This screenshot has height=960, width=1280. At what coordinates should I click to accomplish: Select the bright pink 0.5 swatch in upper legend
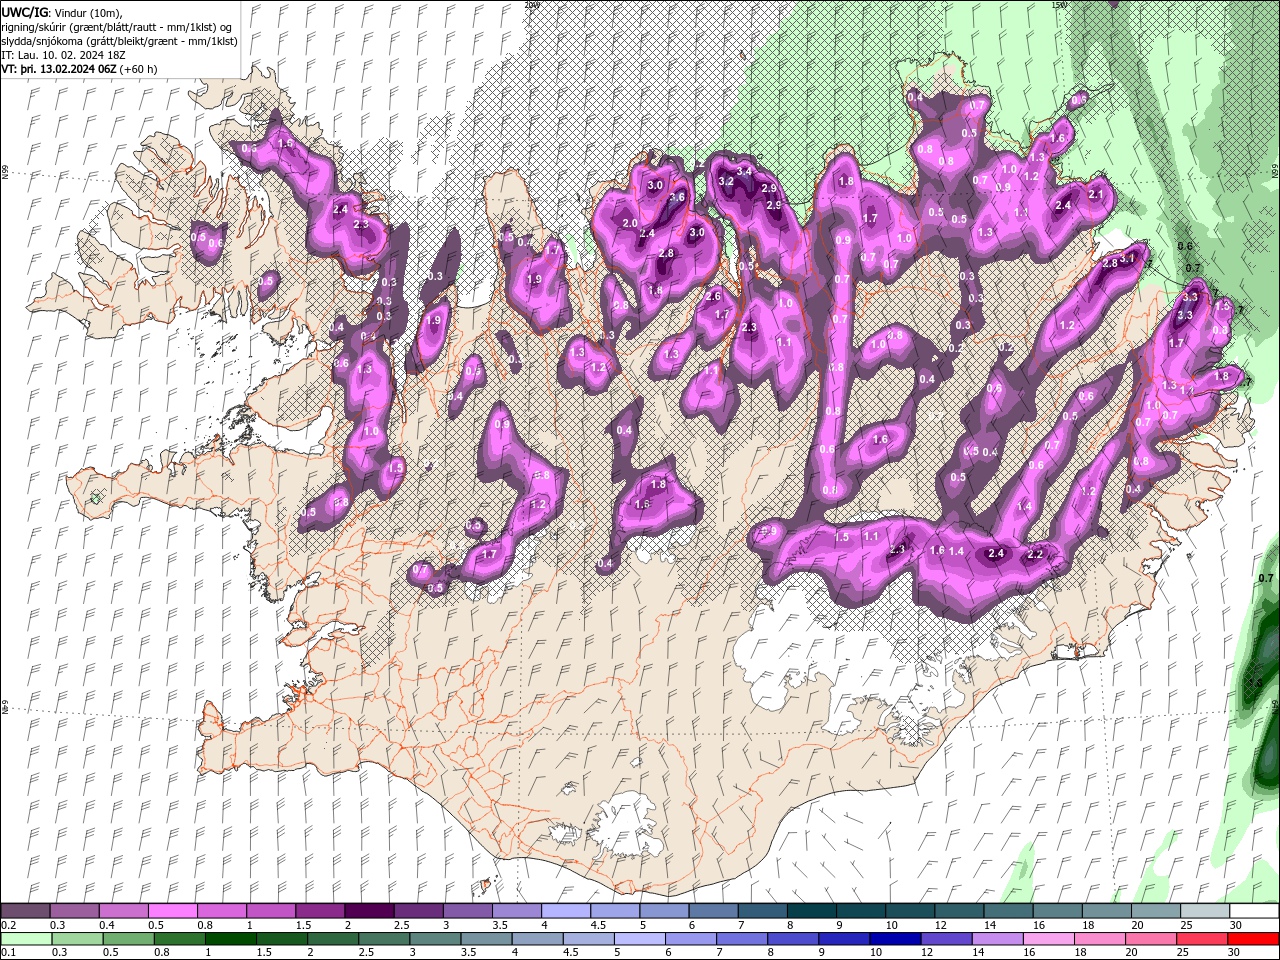pyautogui.click(x=172, y=911)
